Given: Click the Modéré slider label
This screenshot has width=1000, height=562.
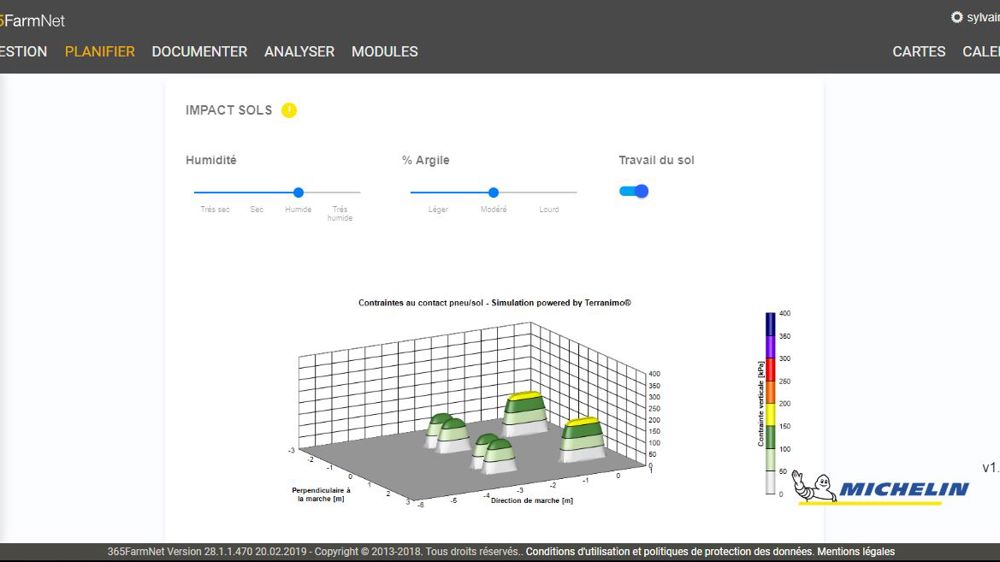Looking at the screenshot, I should tap(494, 209).
